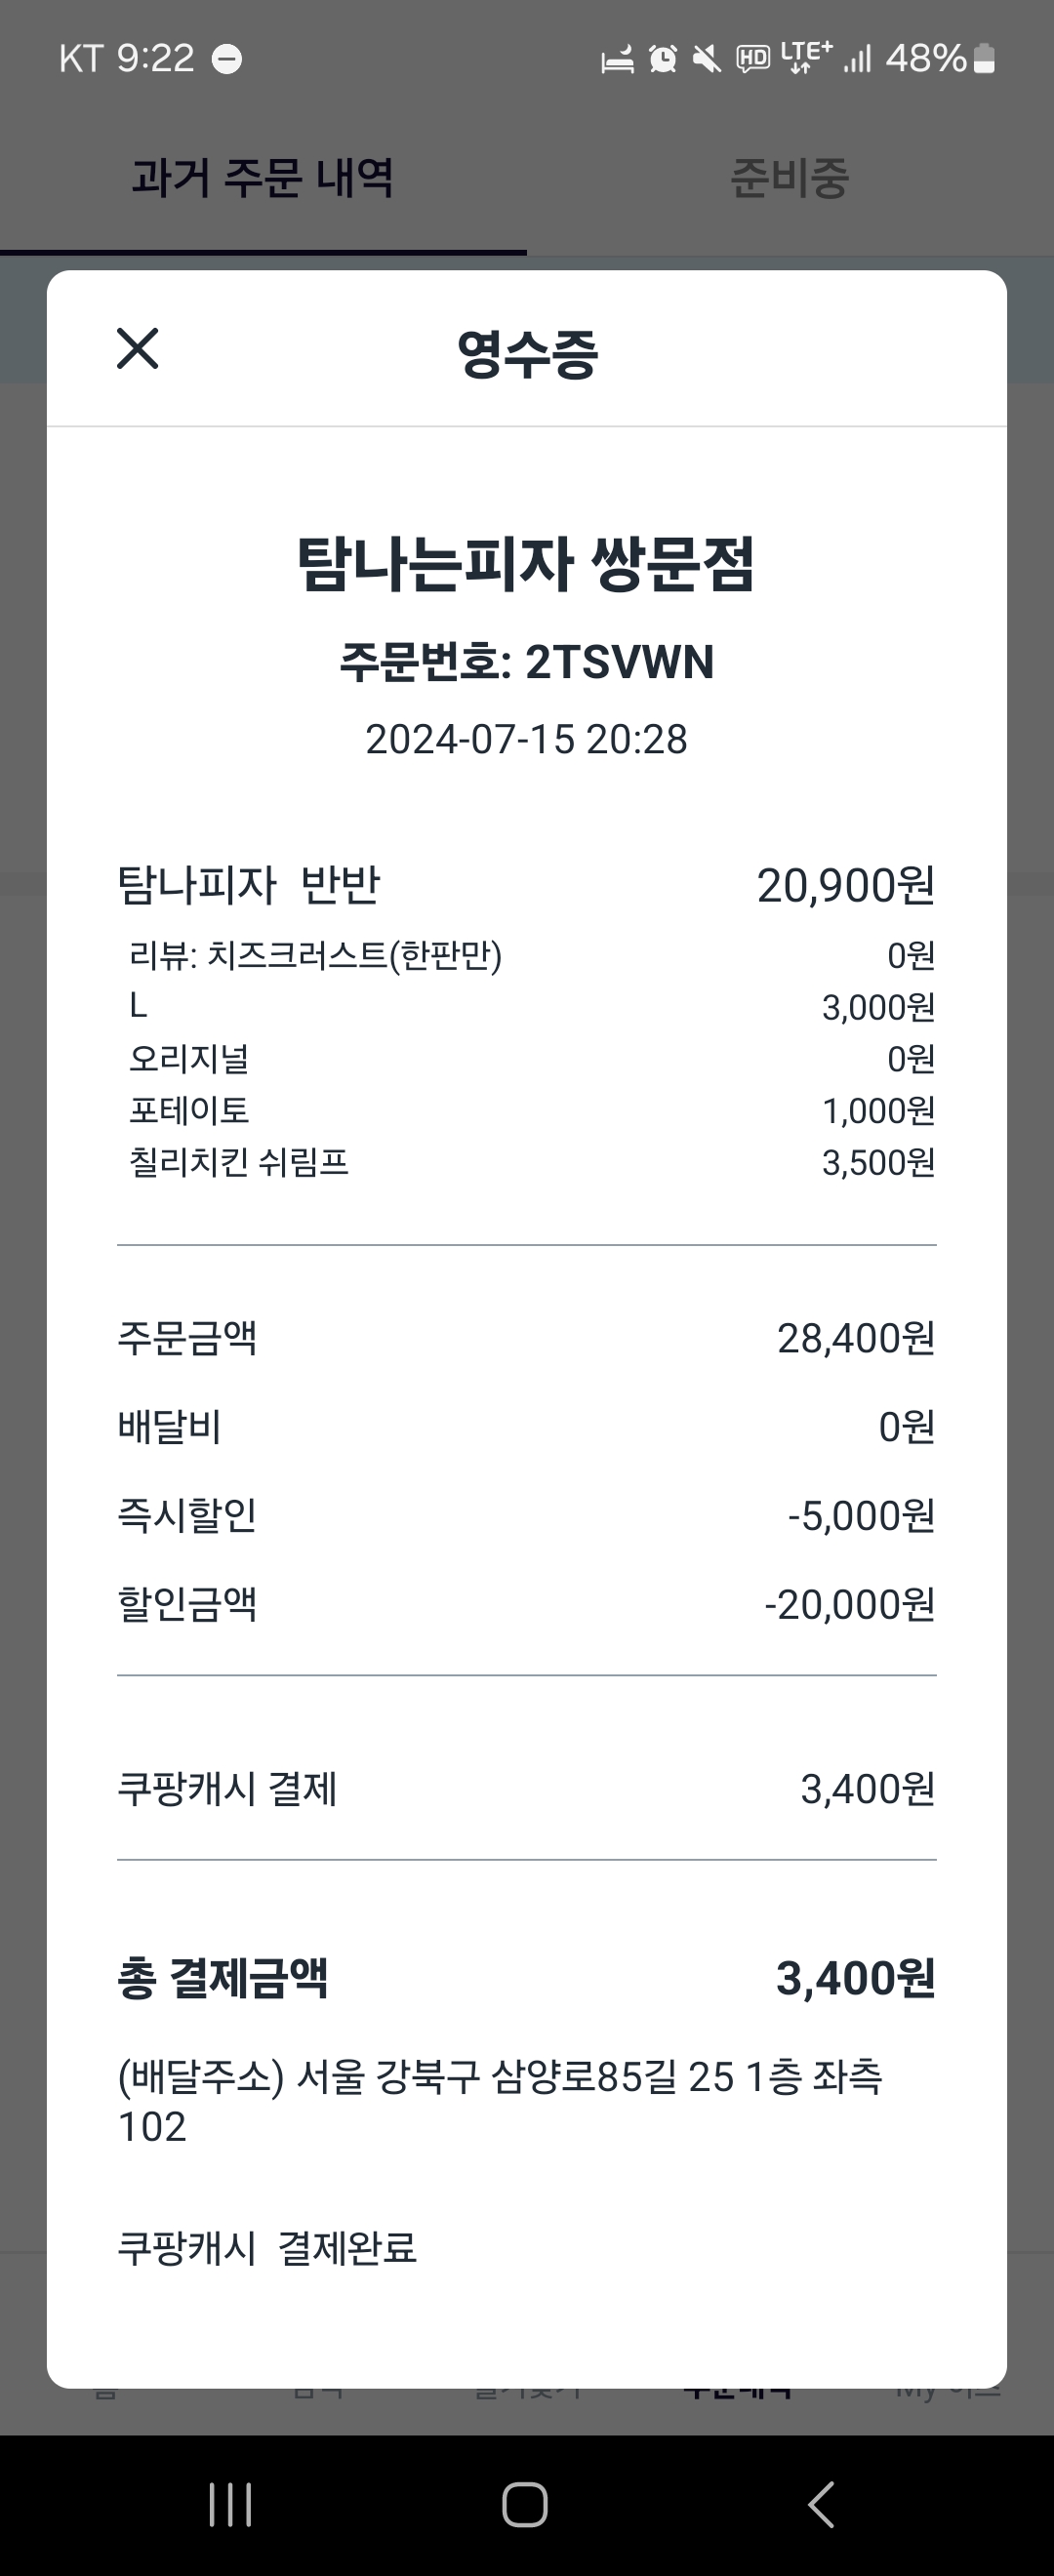
Task: Tap the LTE+ network indicator
Action: click(x=805, y=56)
